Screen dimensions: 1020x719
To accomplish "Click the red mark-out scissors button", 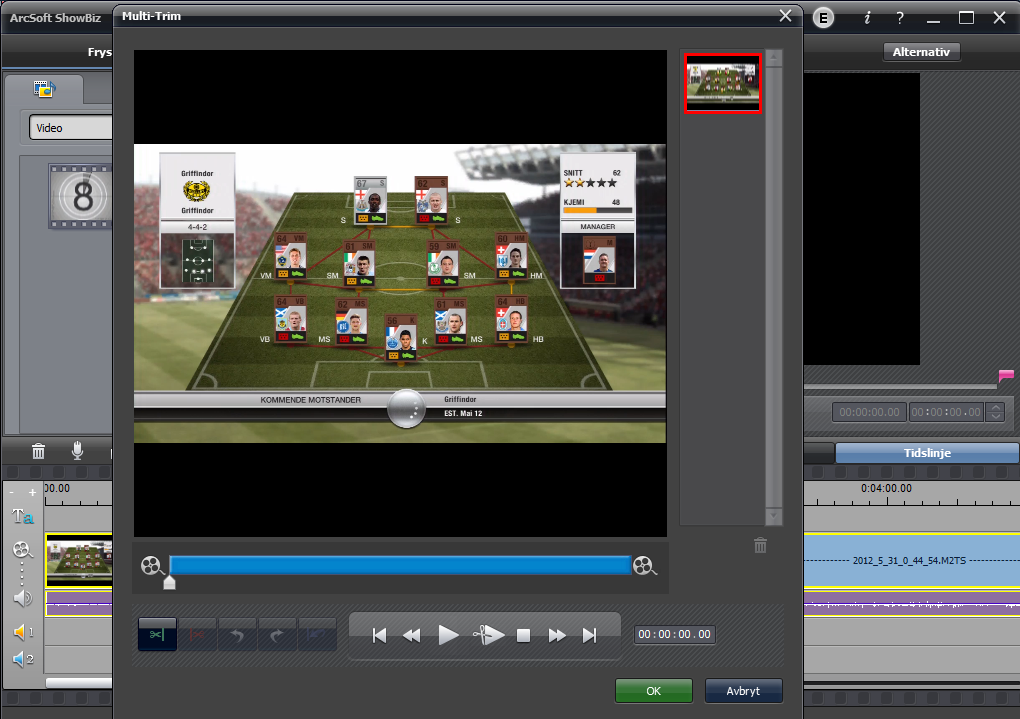I will (x=197, y=634).
